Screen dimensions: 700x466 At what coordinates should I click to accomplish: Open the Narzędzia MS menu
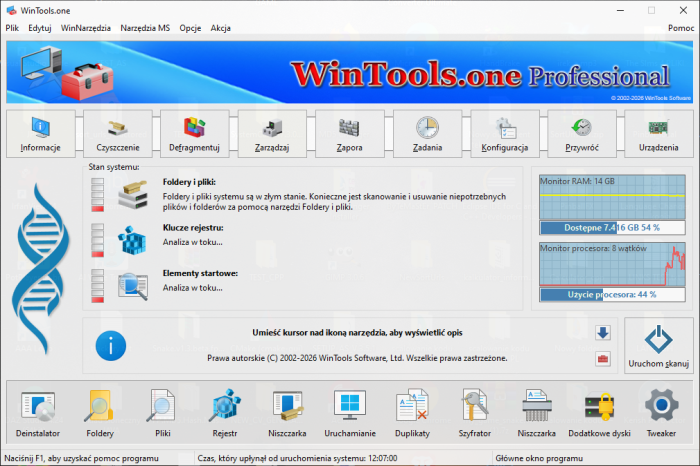point(145,28)
